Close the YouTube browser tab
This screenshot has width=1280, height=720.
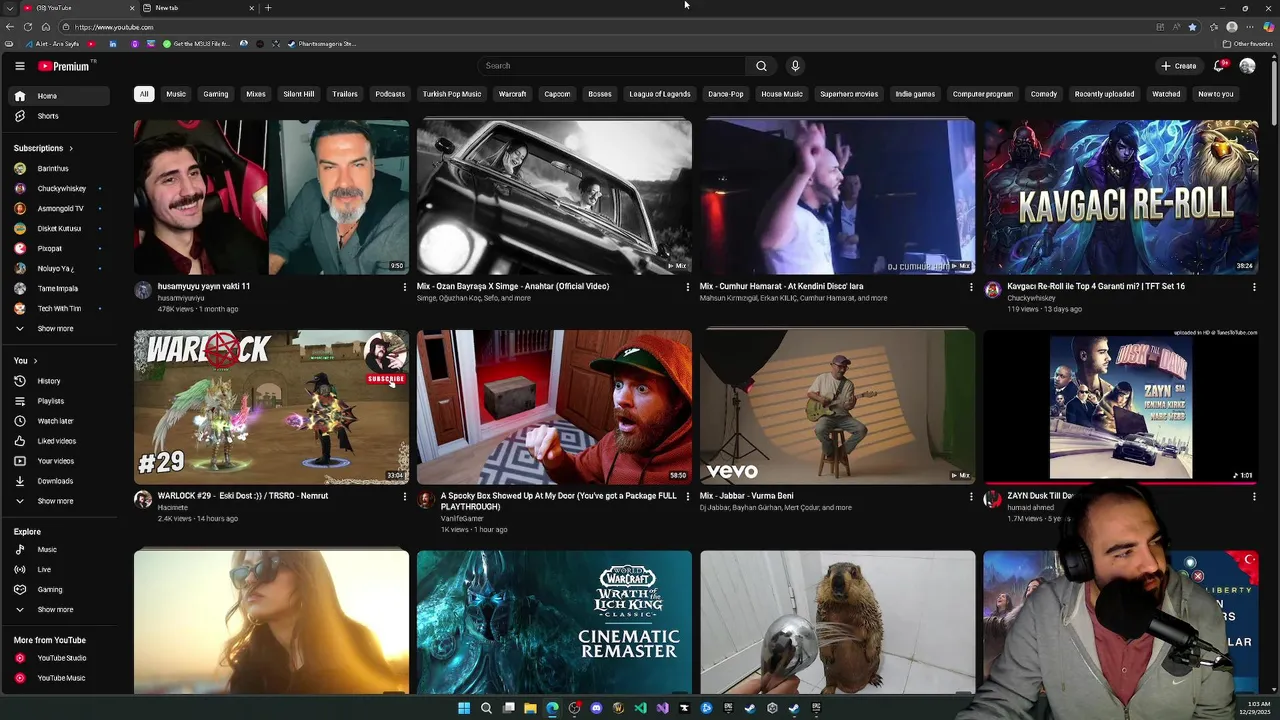tap(132, 8)
